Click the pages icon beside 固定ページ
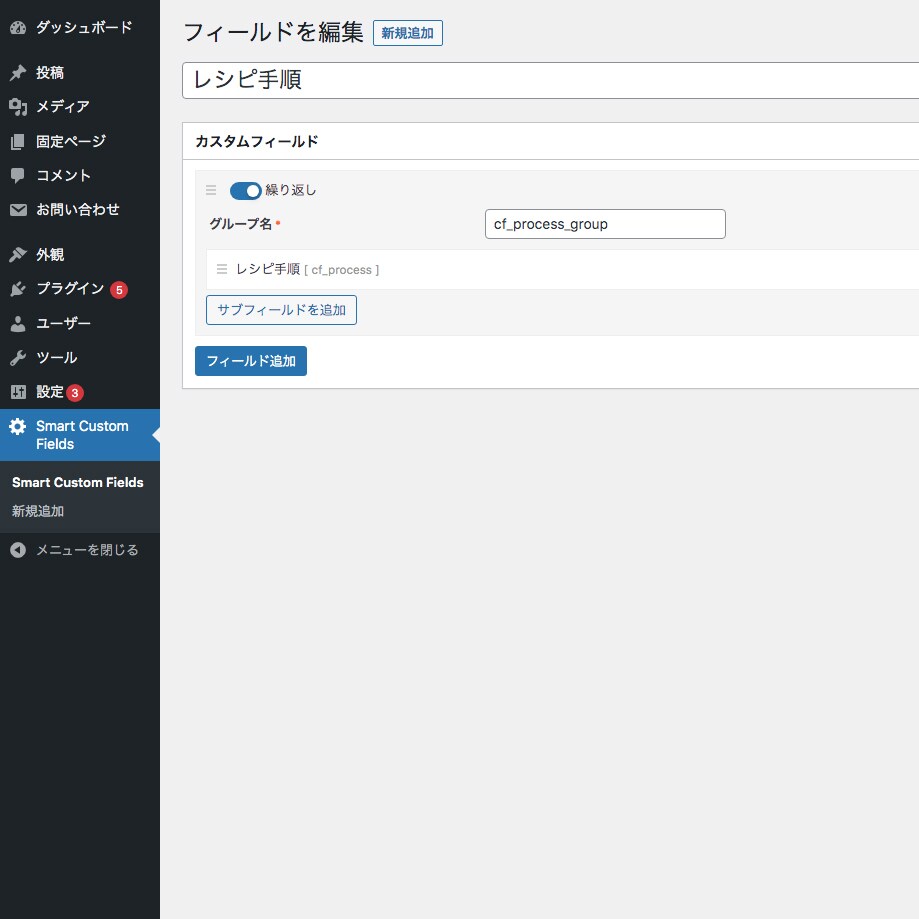This screenshot has width=919, height=919. (x=18, y=141)
